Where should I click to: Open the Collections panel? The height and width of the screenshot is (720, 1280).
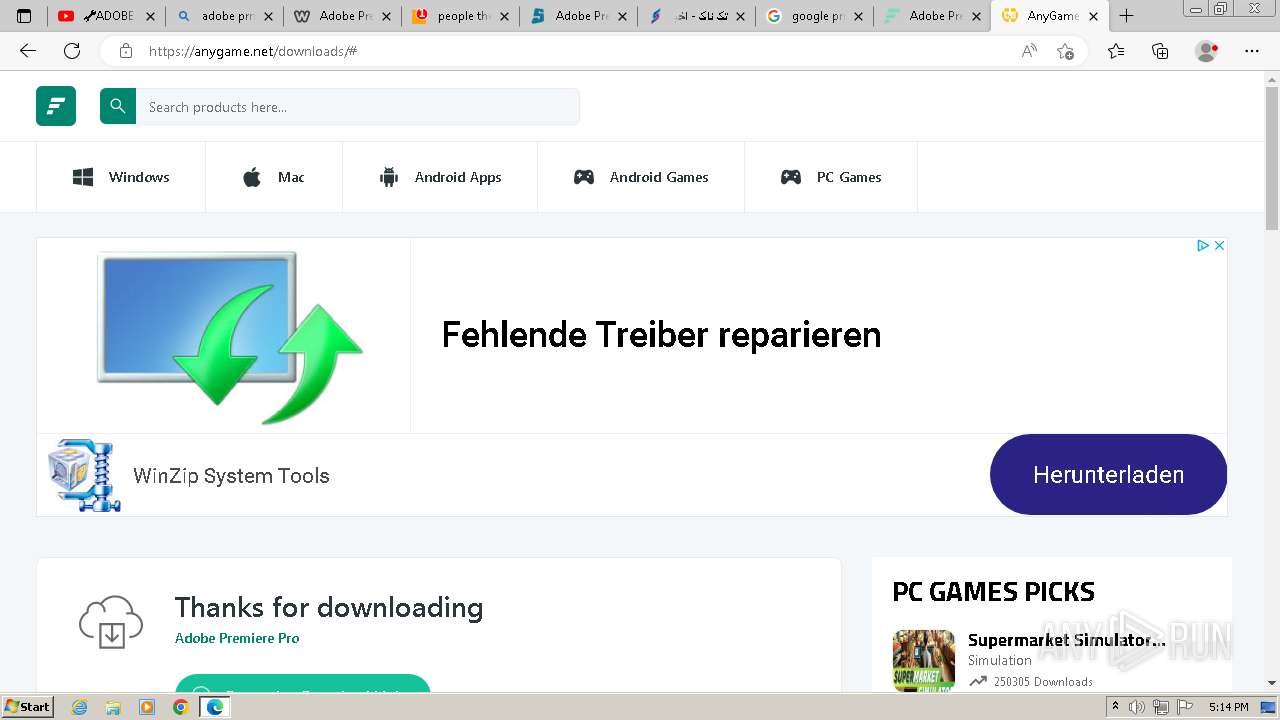click(1160, 51)
